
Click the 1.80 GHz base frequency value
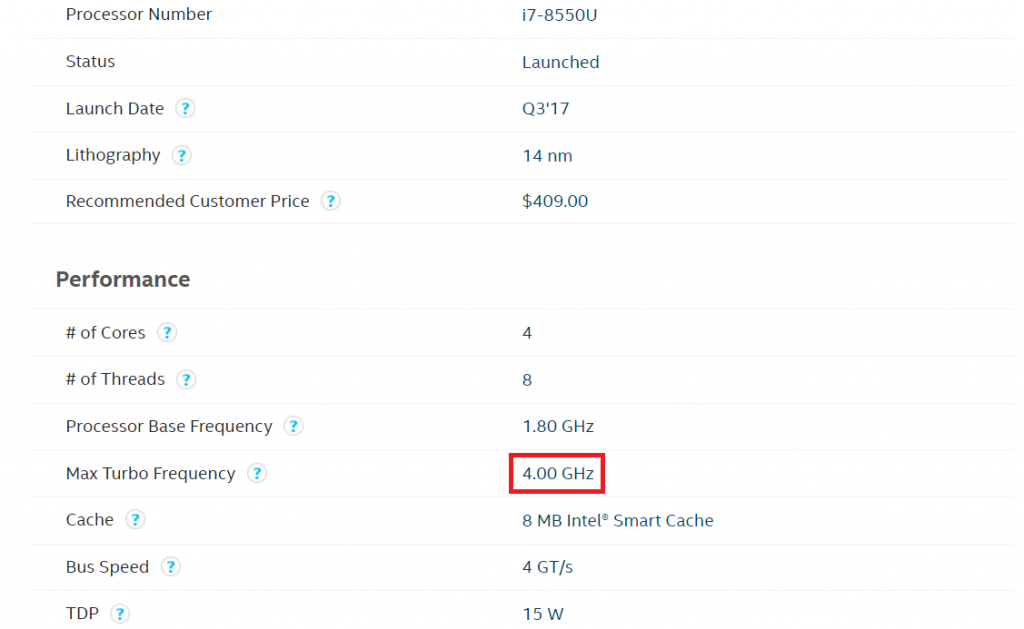point(558,427)
